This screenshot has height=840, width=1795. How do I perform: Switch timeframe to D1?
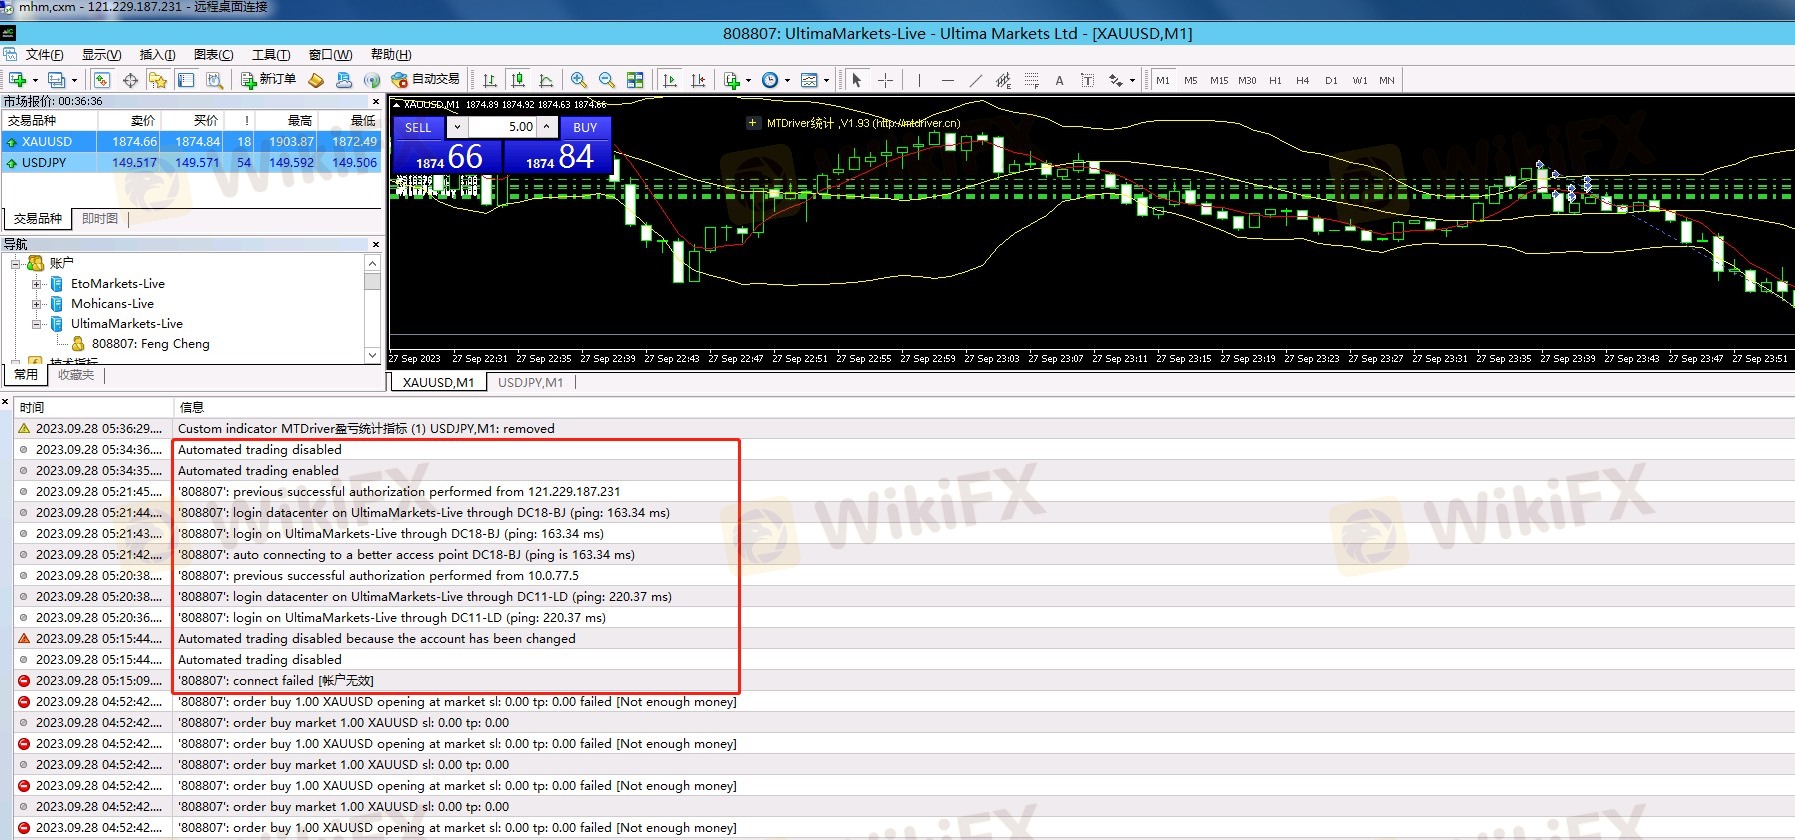1331,80
